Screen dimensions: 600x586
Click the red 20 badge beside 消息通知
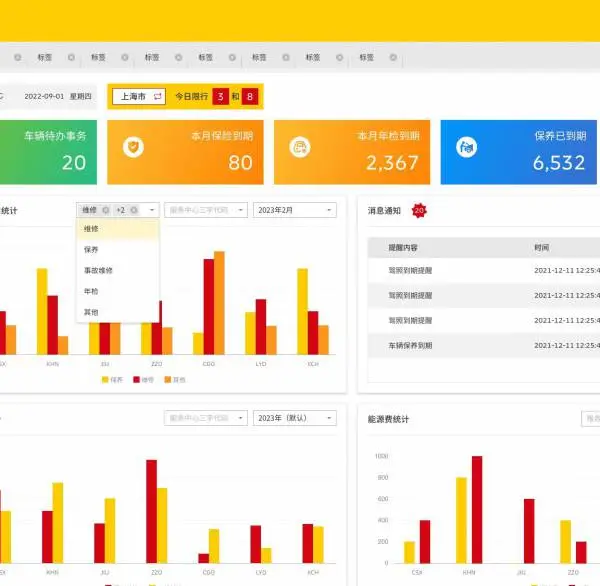click(x=419, y=211)
